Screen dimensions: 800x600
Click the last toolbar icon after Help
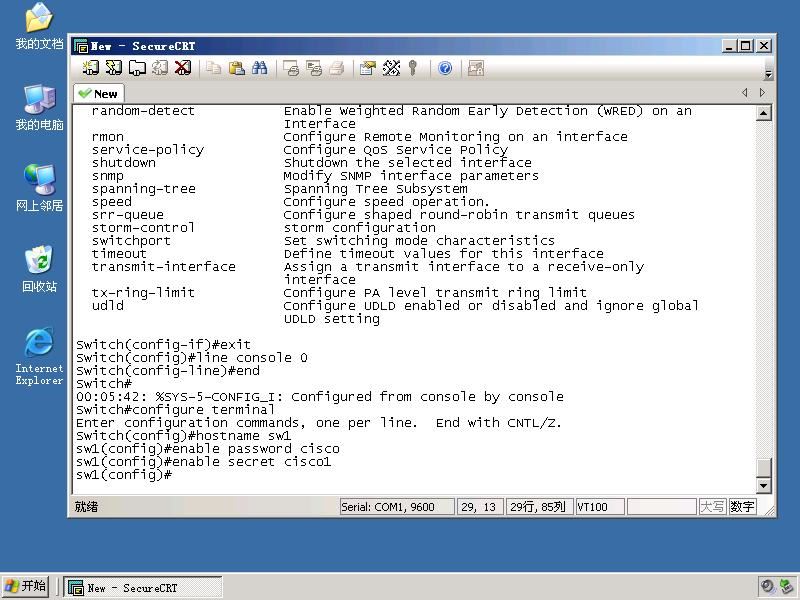tap(476, 68)
